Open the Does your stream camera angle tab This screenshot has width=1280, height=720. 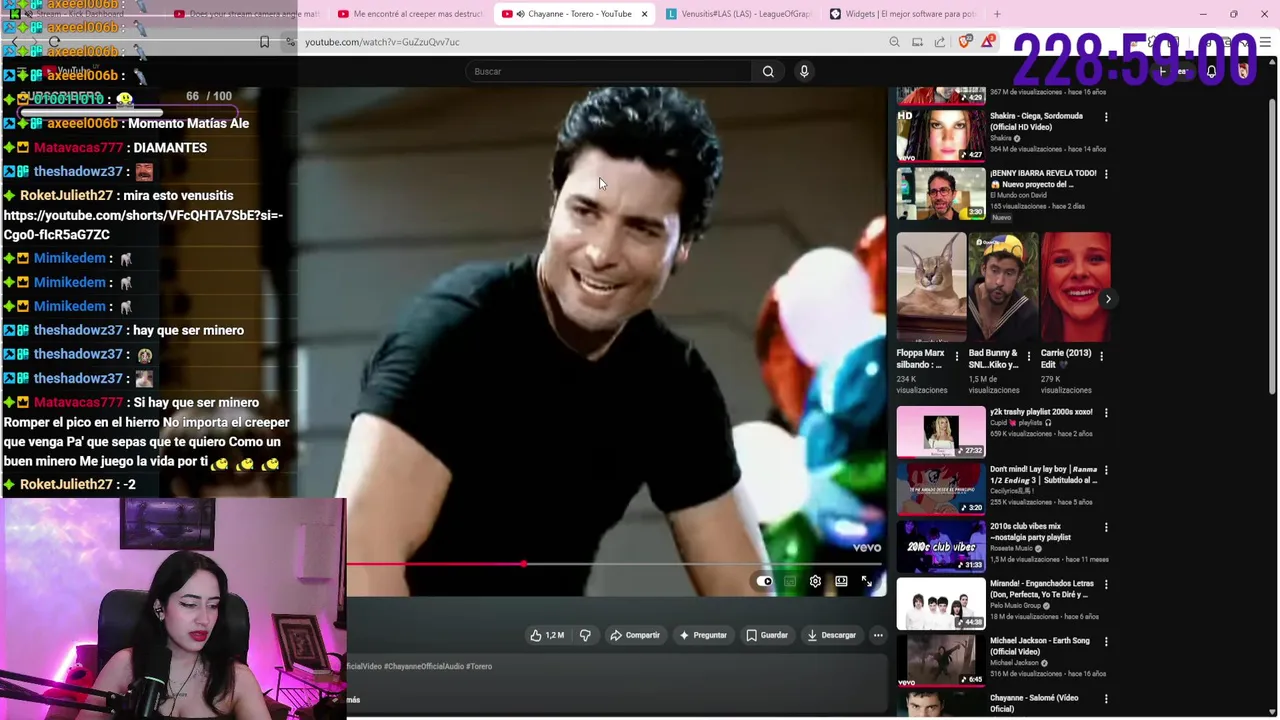pyautogui.click(x=246, y=14)
